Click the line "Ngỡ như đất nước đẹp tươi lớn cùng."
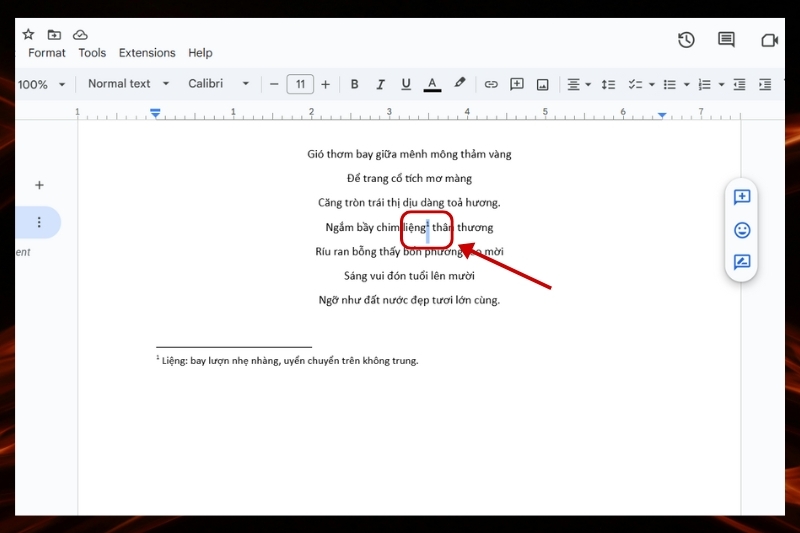 409,300
